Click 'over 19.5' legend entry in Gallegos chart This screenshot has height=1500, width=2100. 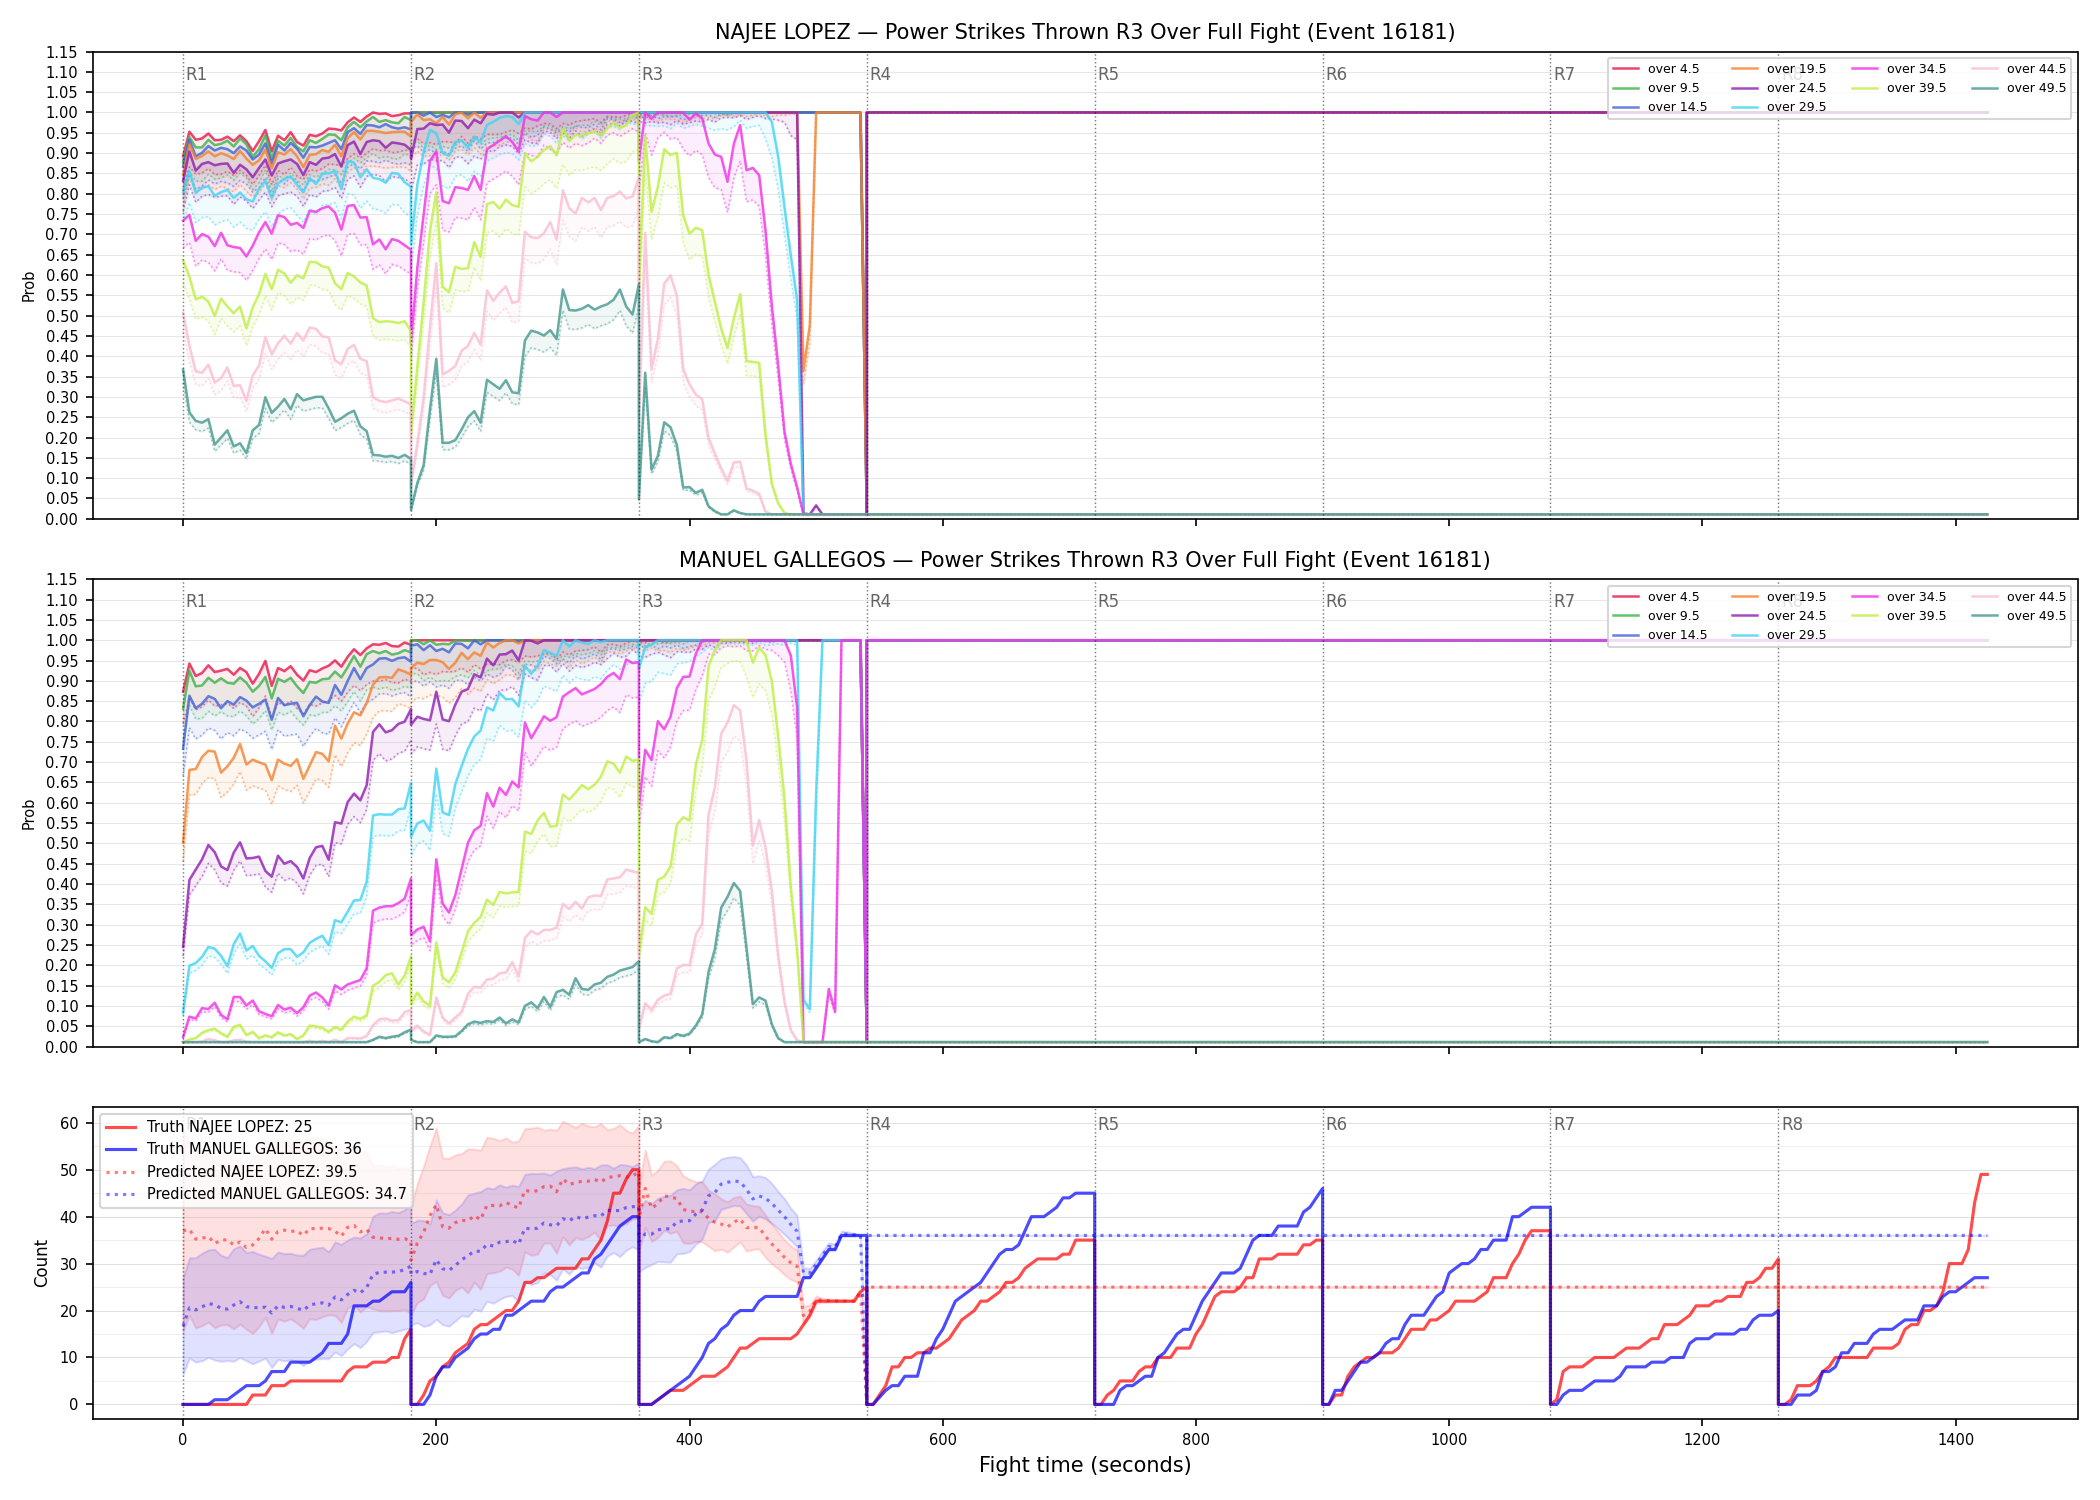1779,597
